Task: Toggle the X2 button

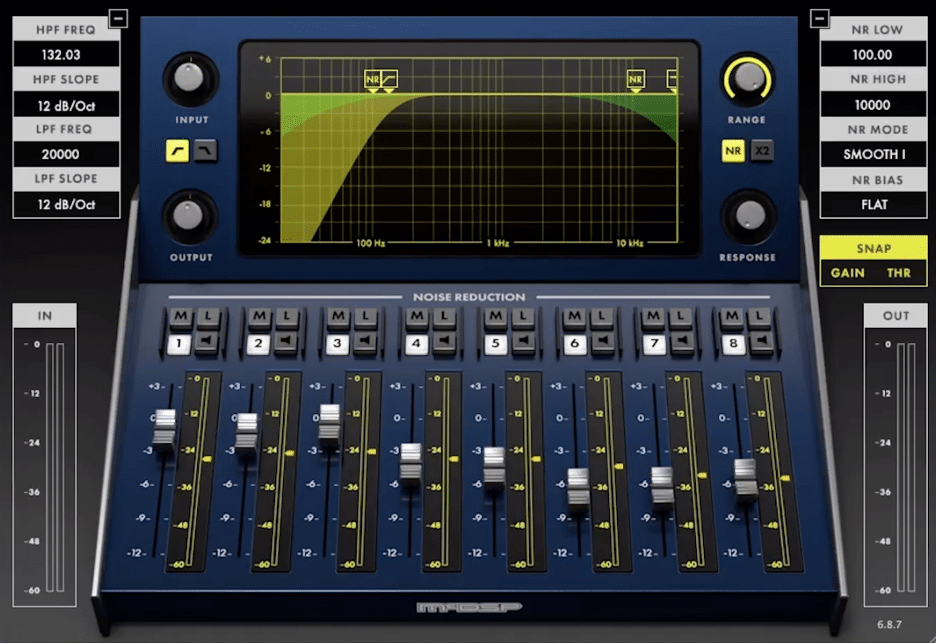Action: 763,151
